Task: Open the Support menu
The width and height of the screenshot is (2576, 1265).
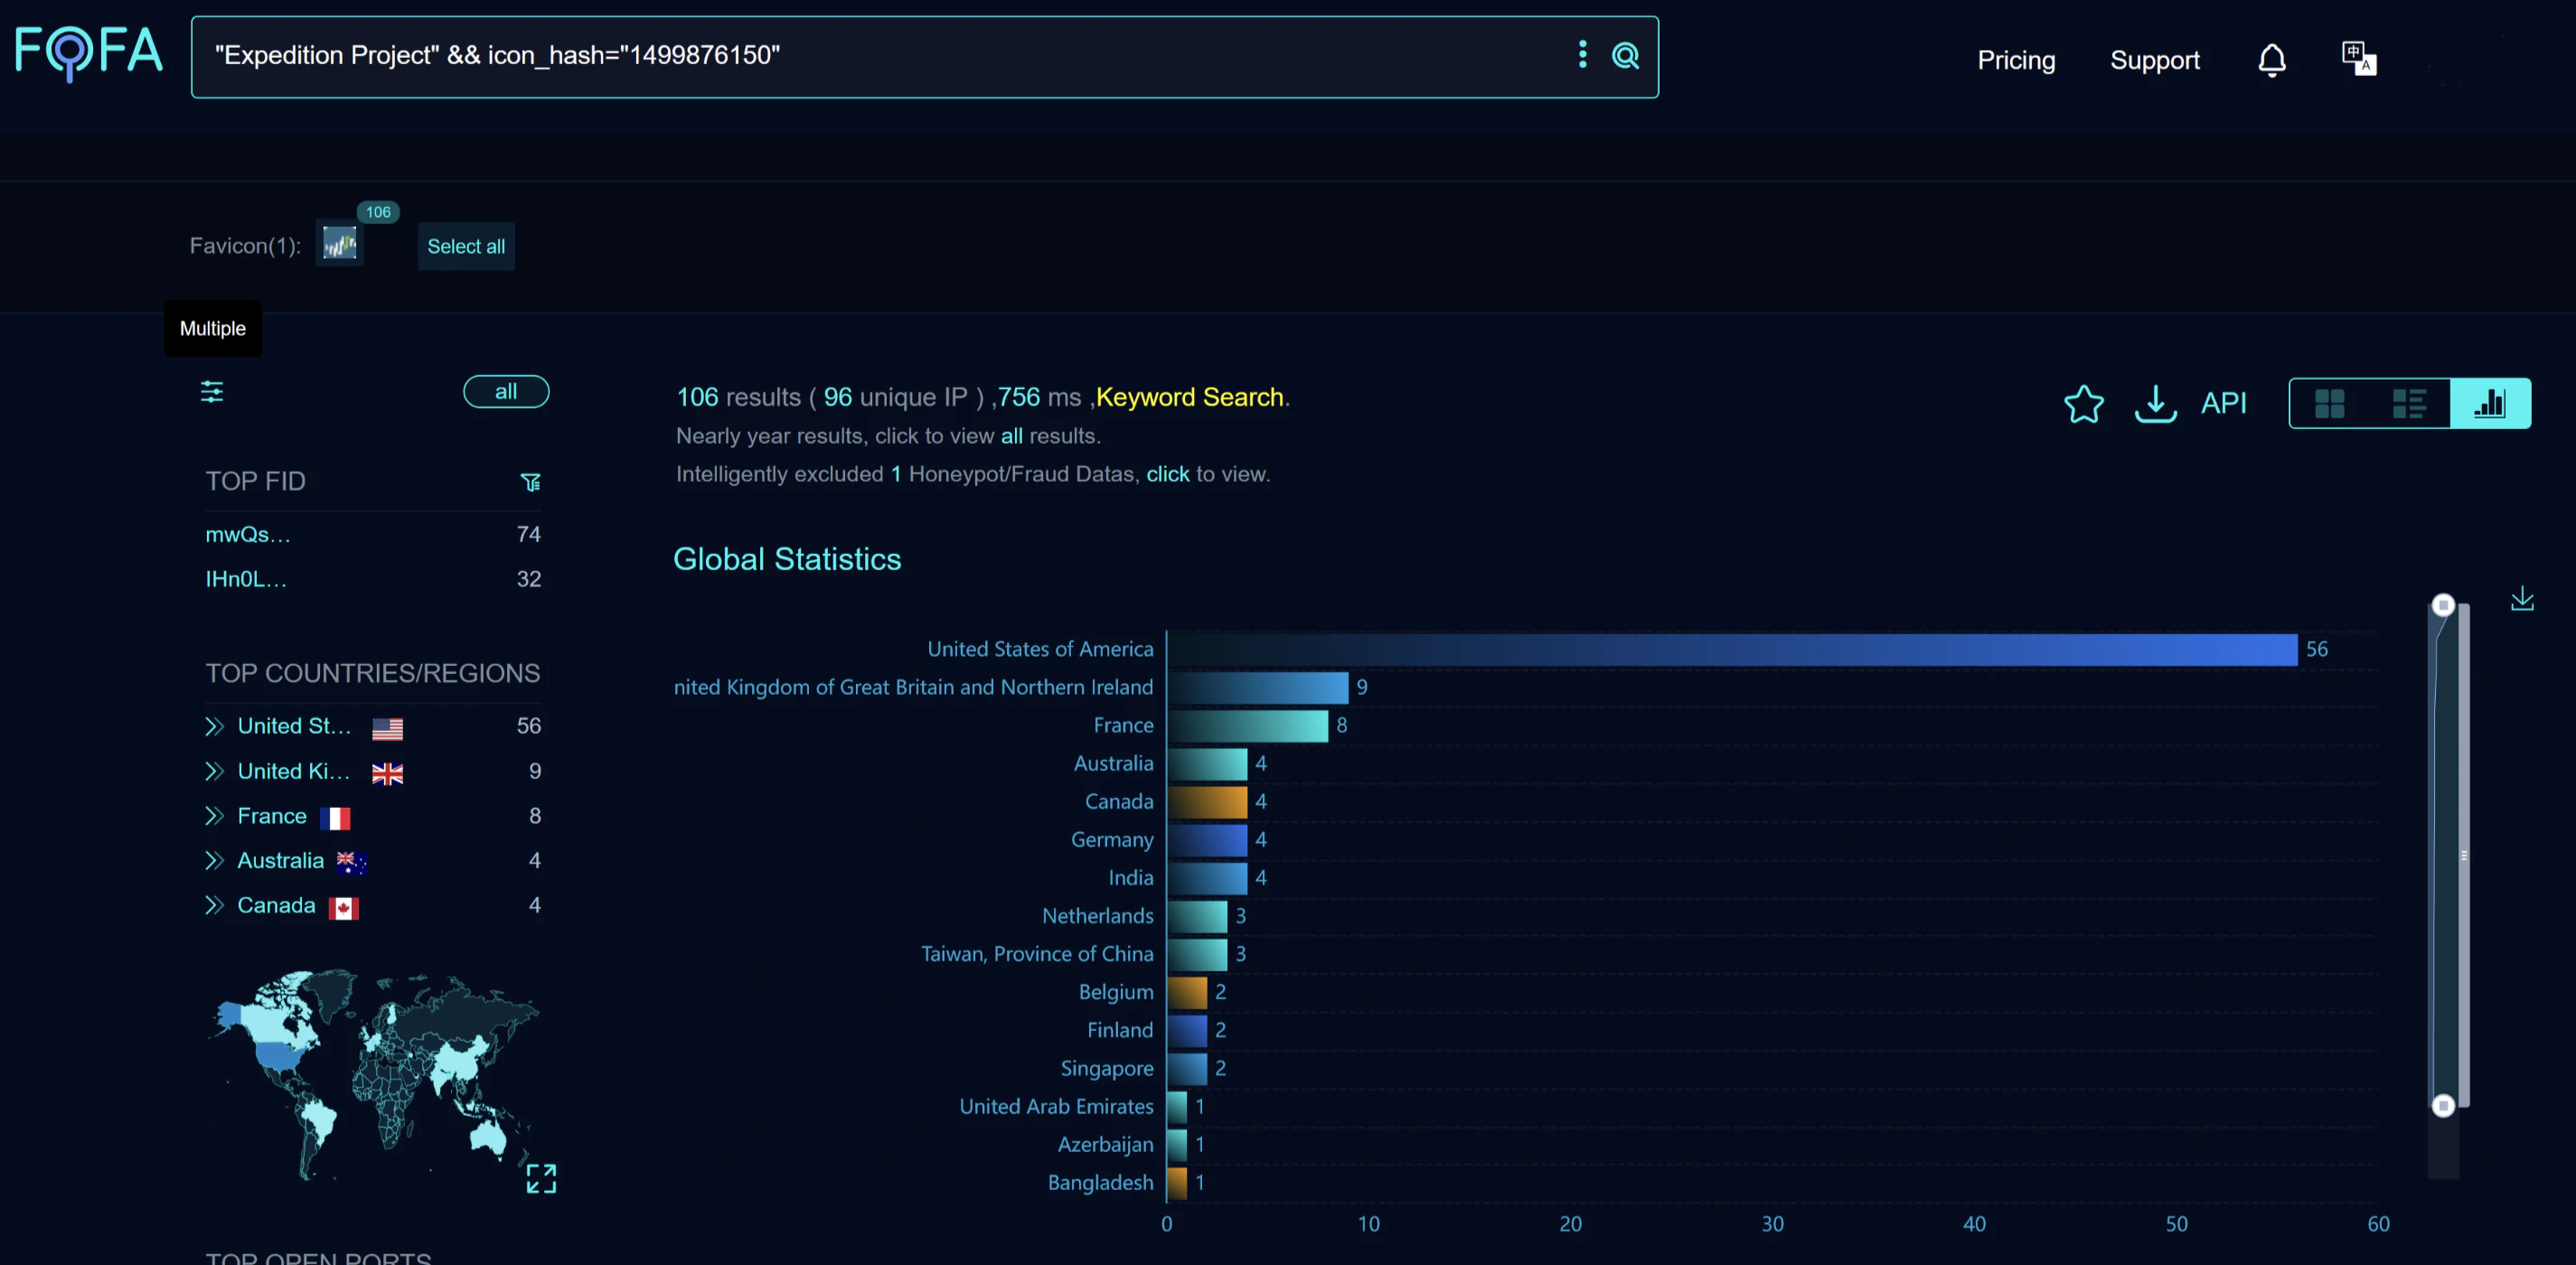Action: [2155, 60]
